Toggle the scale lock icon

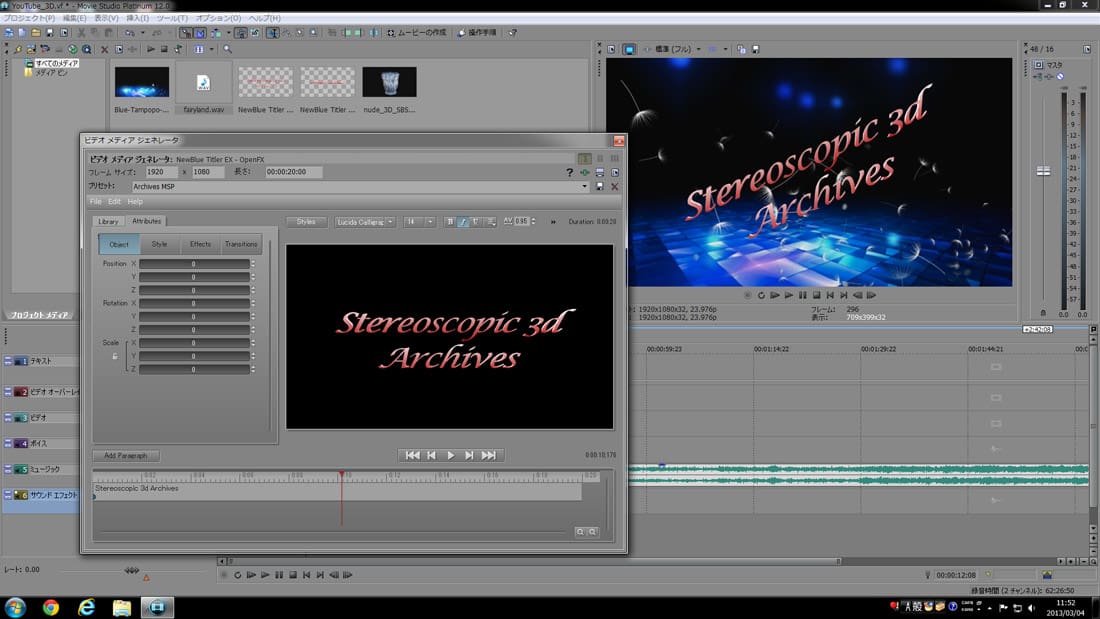[114, 356]
